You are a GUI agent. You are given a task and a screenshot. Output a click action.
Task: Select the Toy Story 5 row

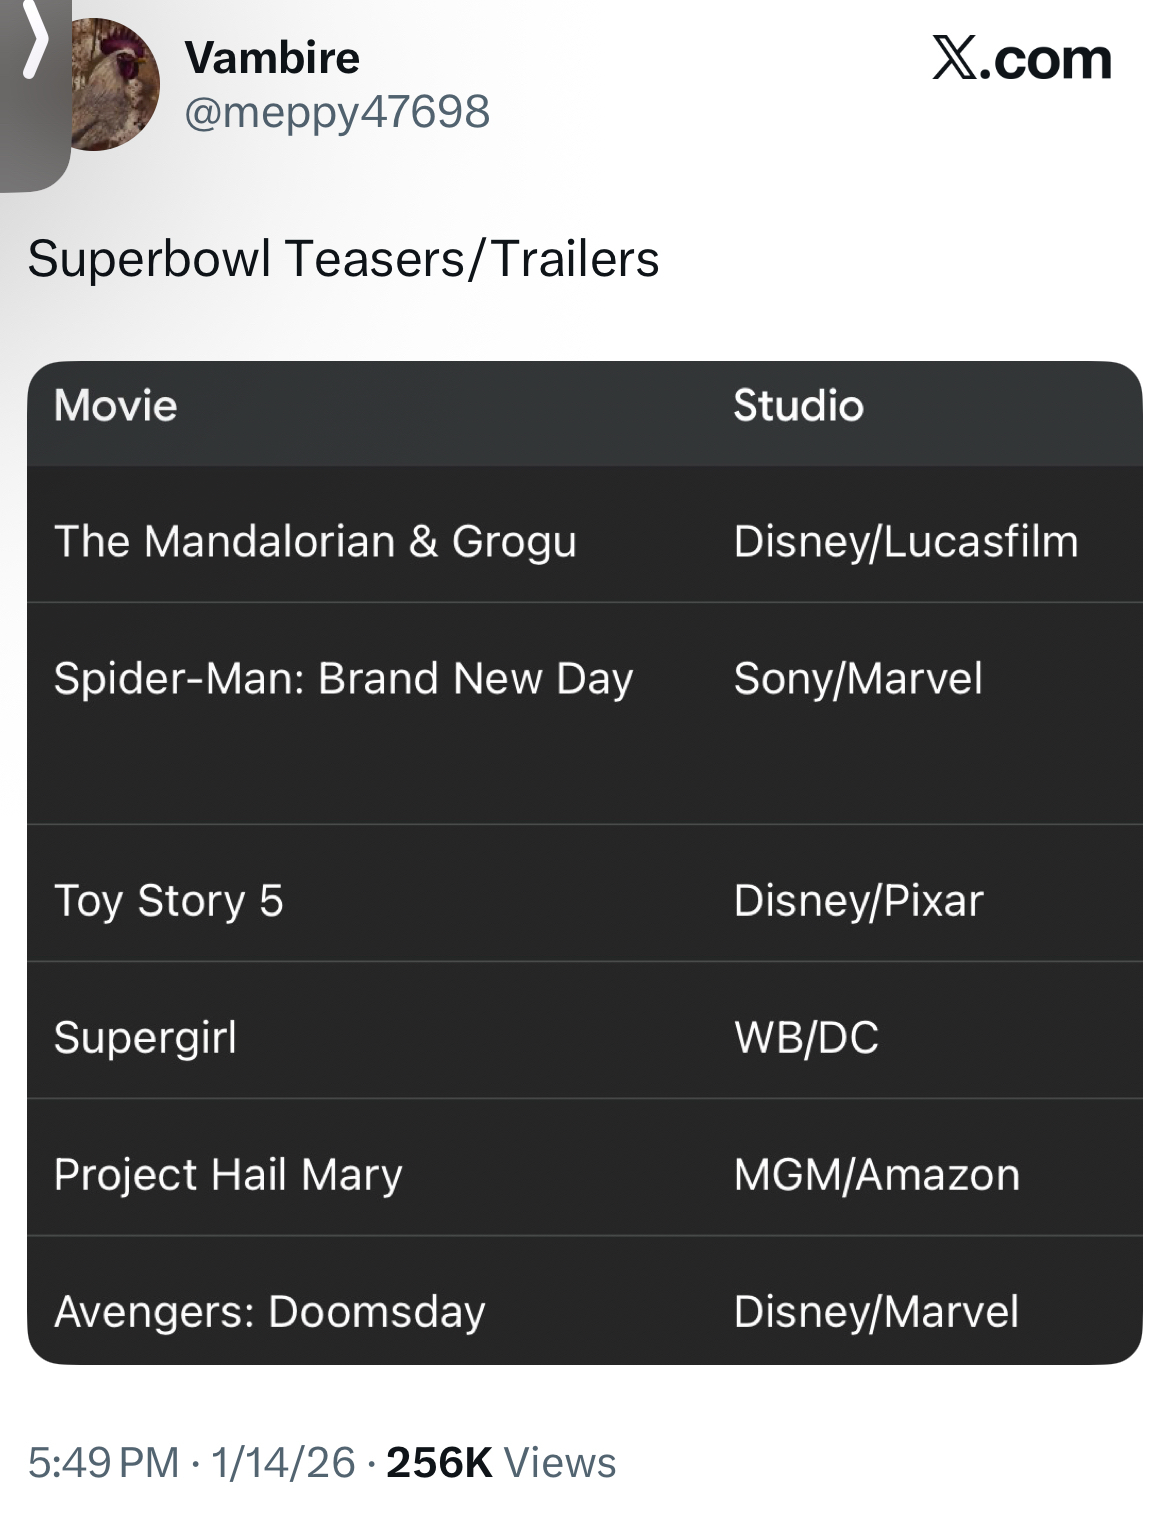(169, 901)
